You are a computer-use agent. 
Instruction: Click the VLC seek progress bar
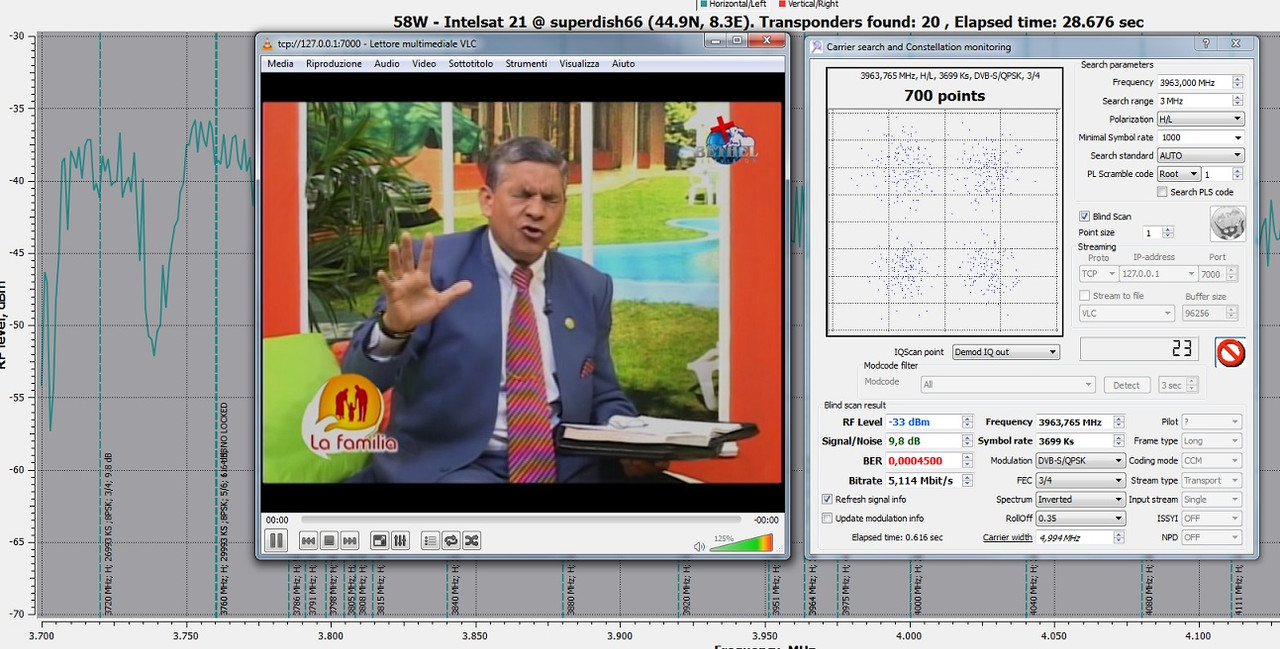(x=520, y=520)
